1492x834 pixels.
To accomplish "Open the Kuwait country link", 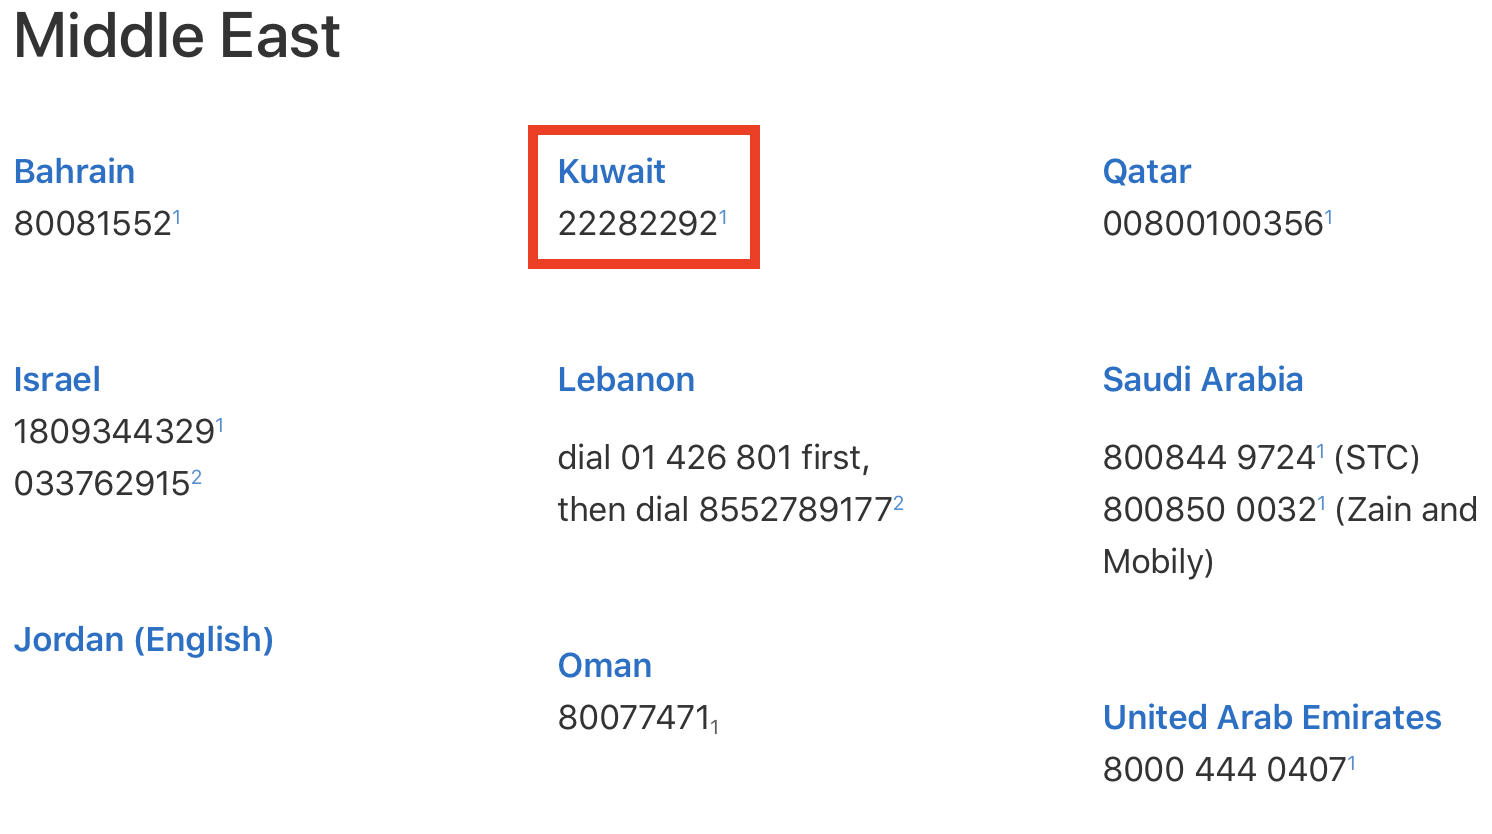I will 611,171.
